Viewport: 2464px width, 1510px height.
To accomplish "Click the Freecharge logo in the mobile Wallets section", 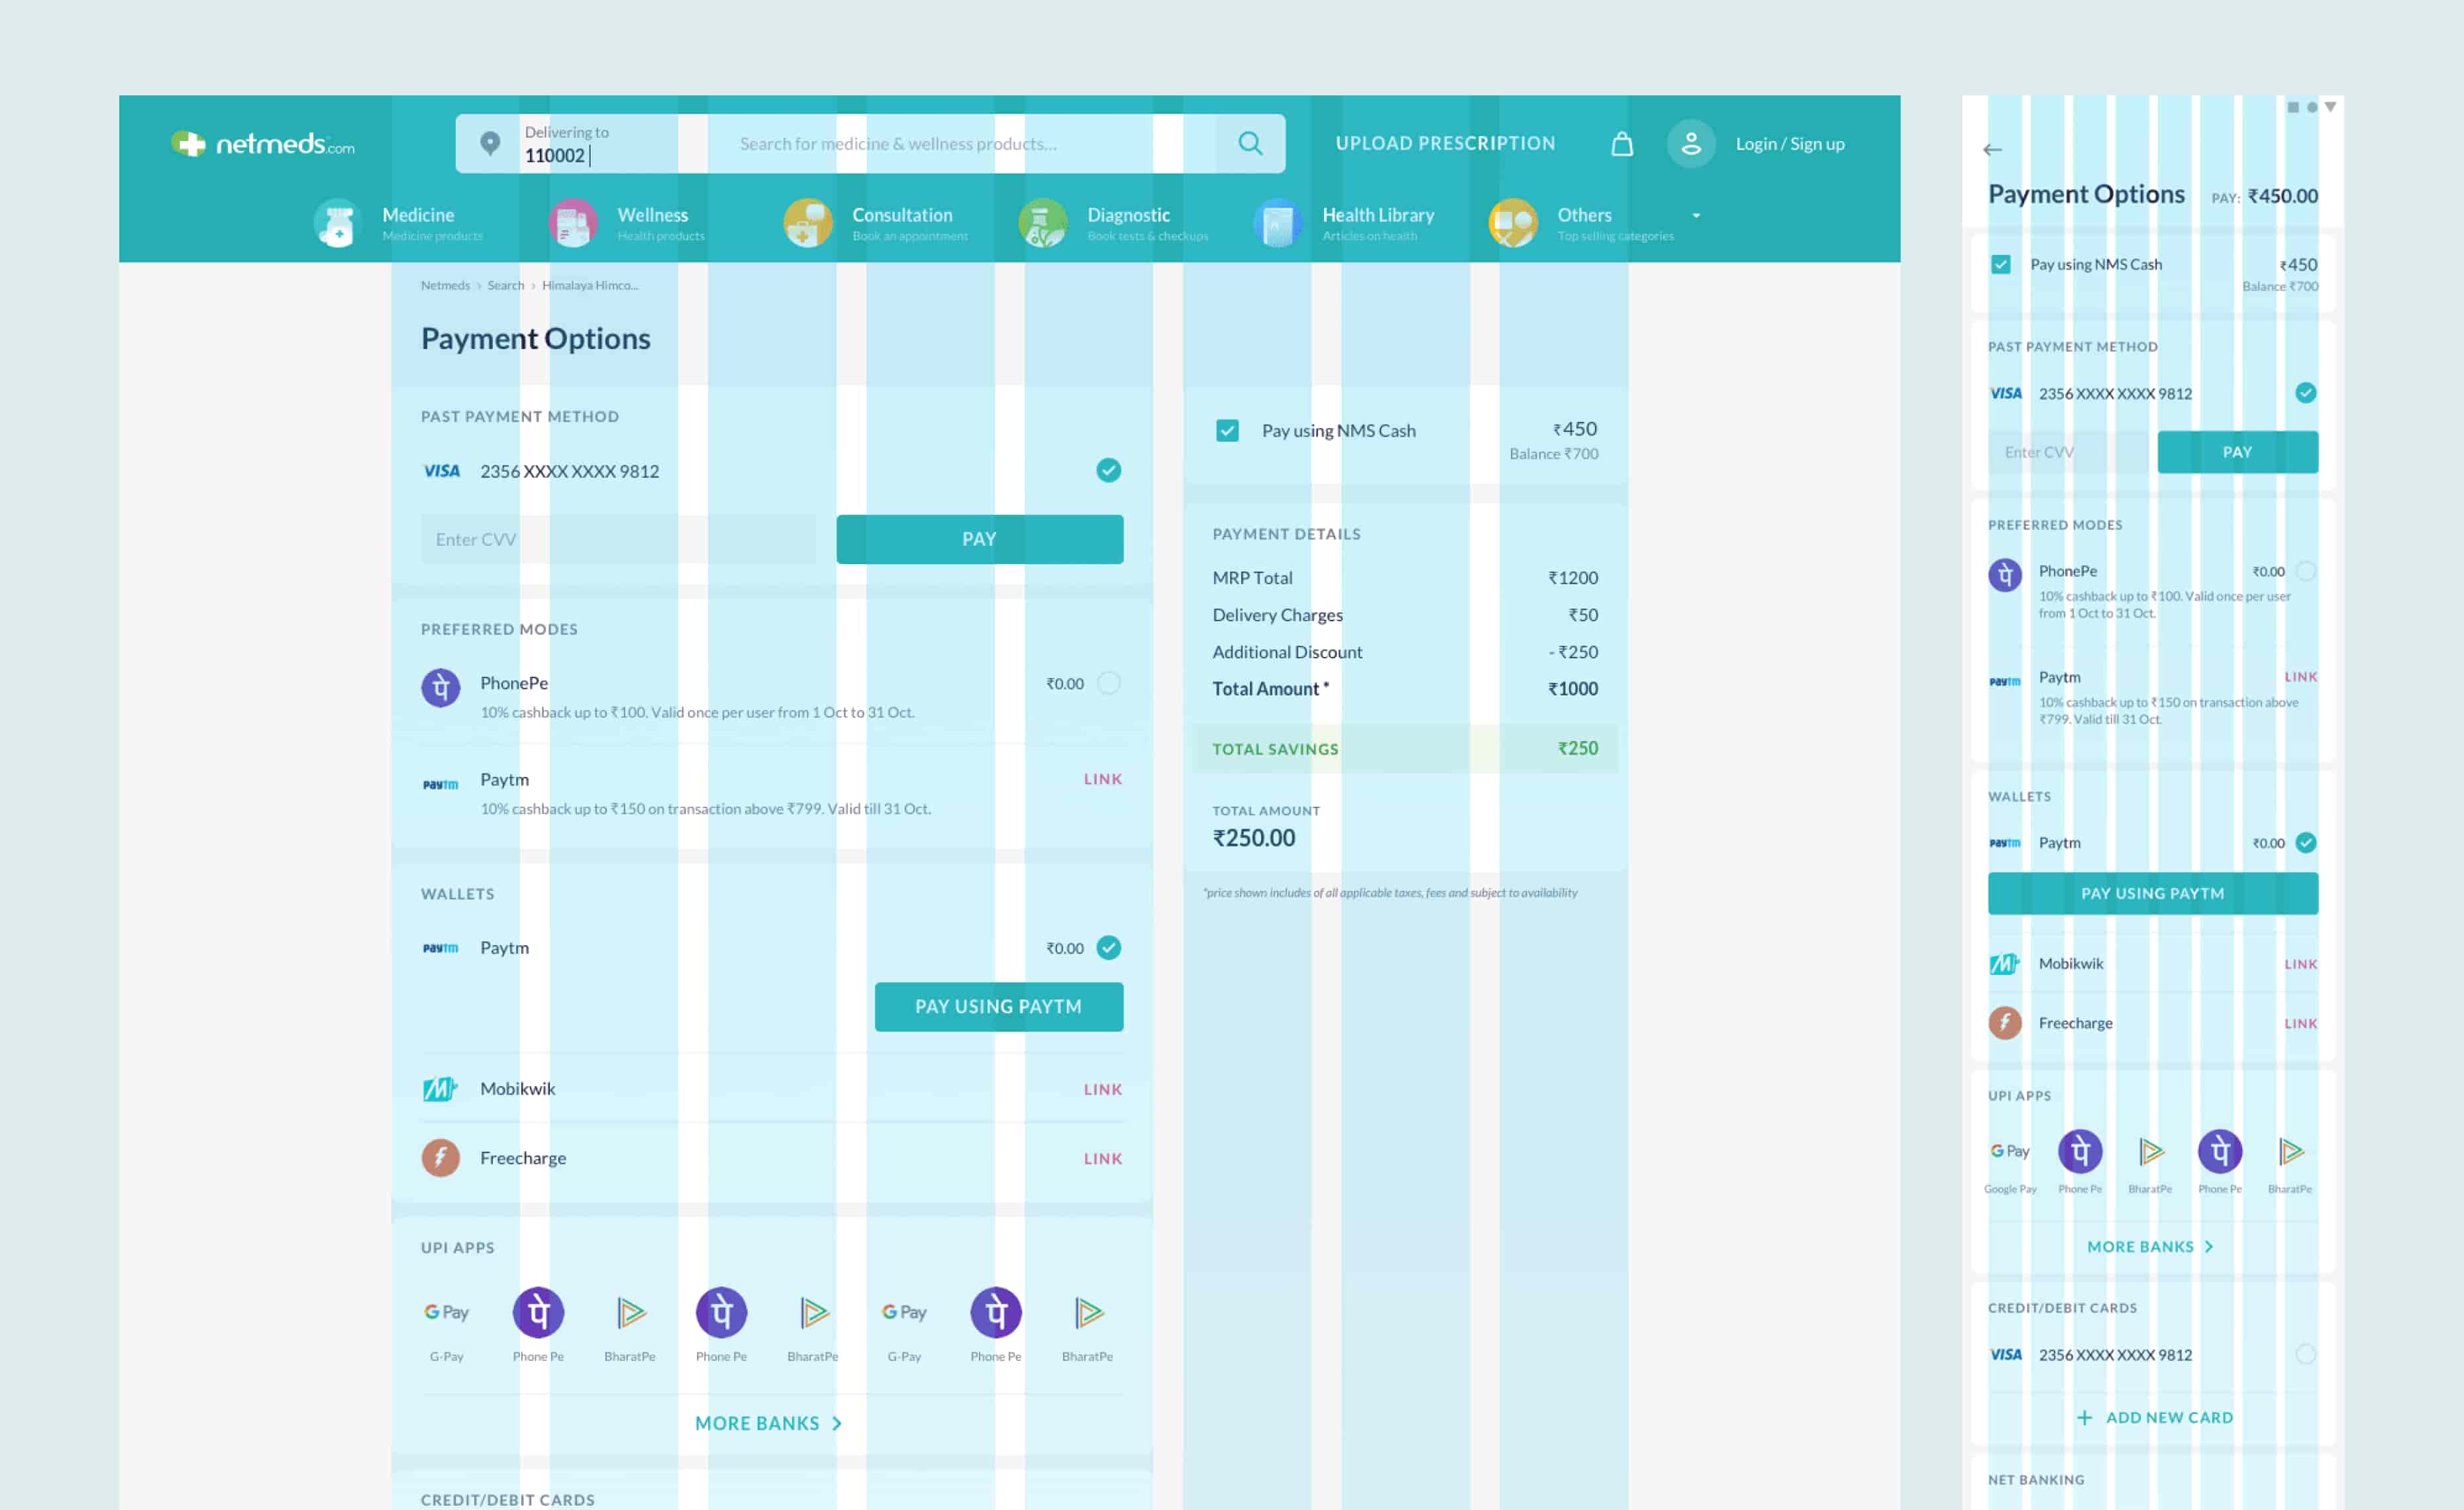I will pyautogui.click(x=2004, y=1023).
